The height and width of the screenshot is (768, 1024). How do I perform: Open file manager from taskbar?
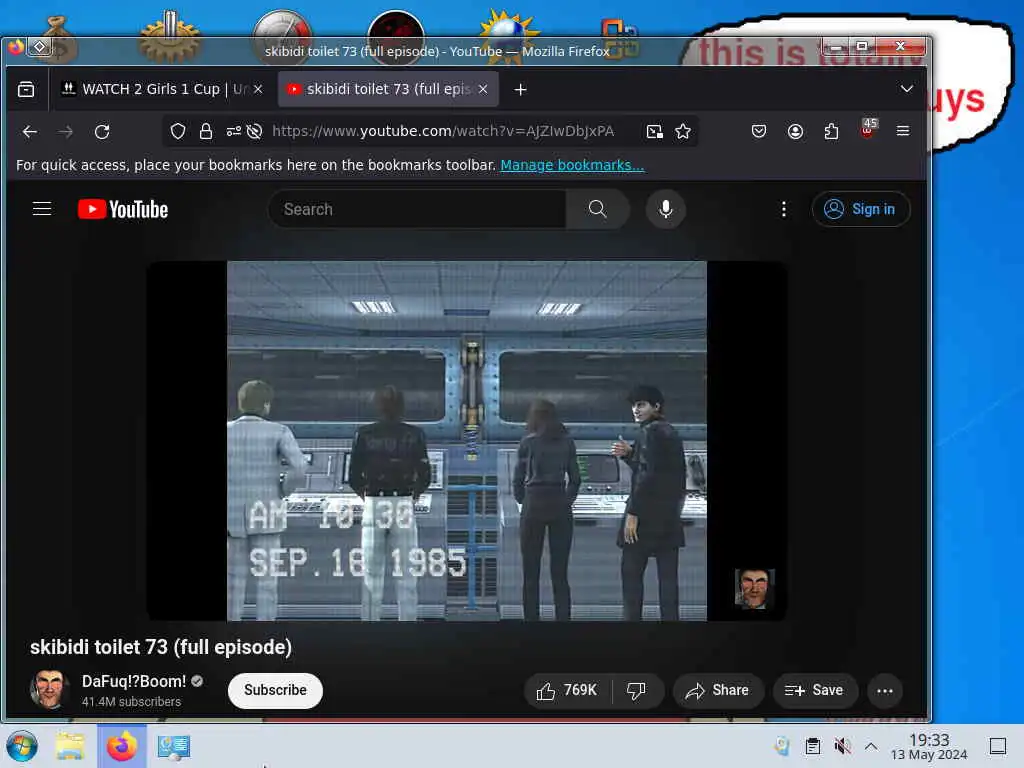click(70, 746)
